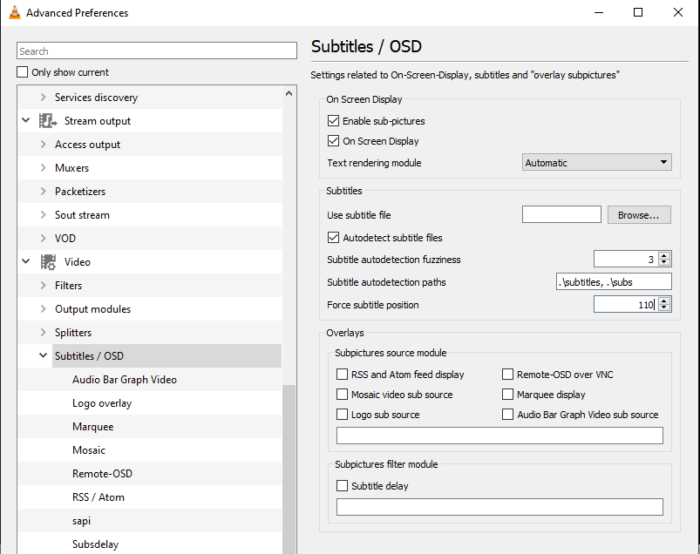Click the Browse... button for subtitle file
This screenshot has width=700, height=554.
tap(639, 215)
